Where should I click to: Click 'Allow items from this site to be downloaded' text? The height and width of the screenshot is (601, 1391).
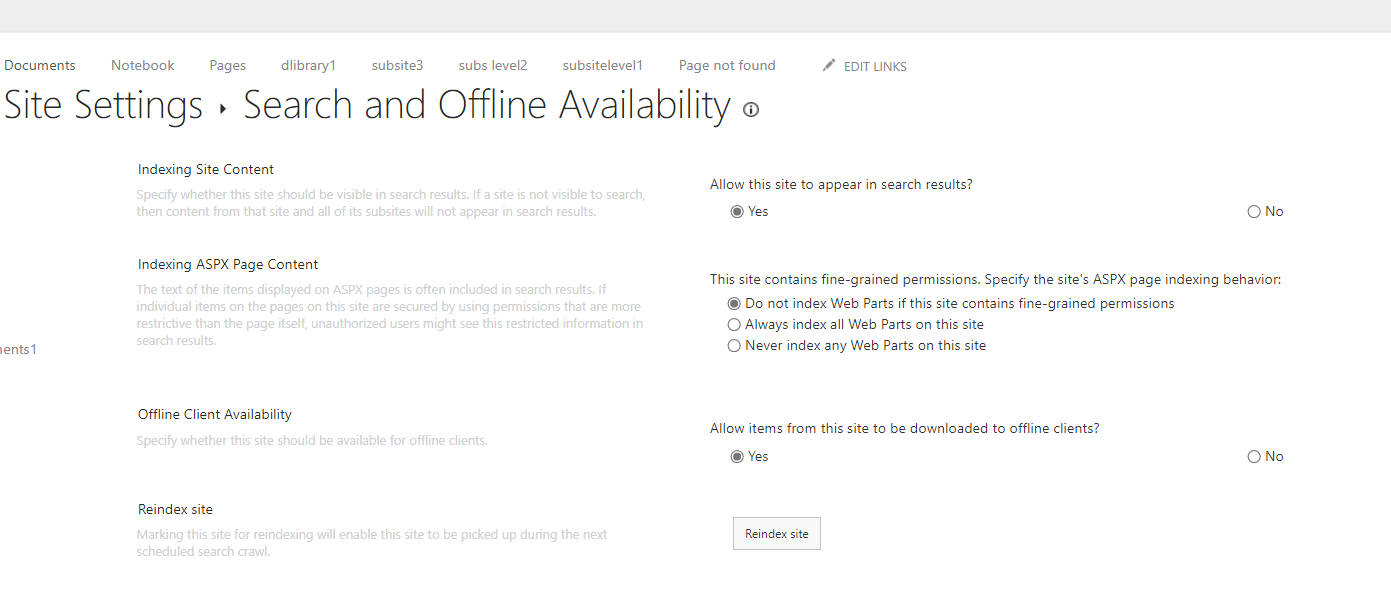click(x=905, y=429)
